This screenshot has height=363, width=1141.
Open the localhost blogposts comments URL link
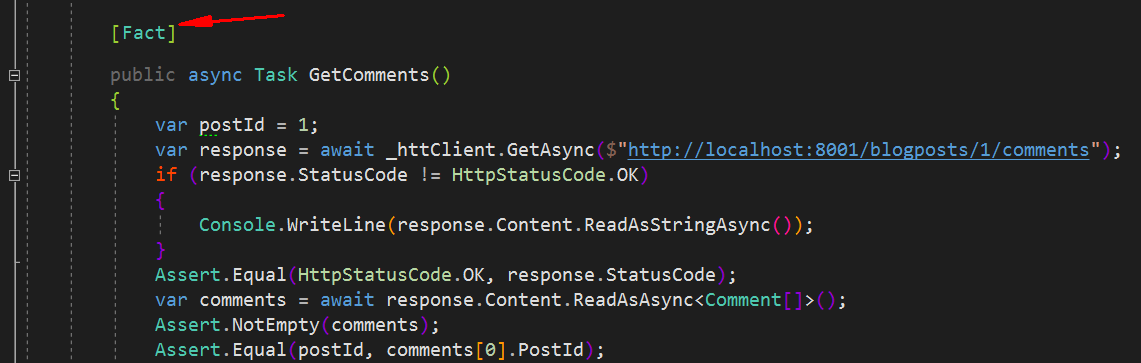858,151
